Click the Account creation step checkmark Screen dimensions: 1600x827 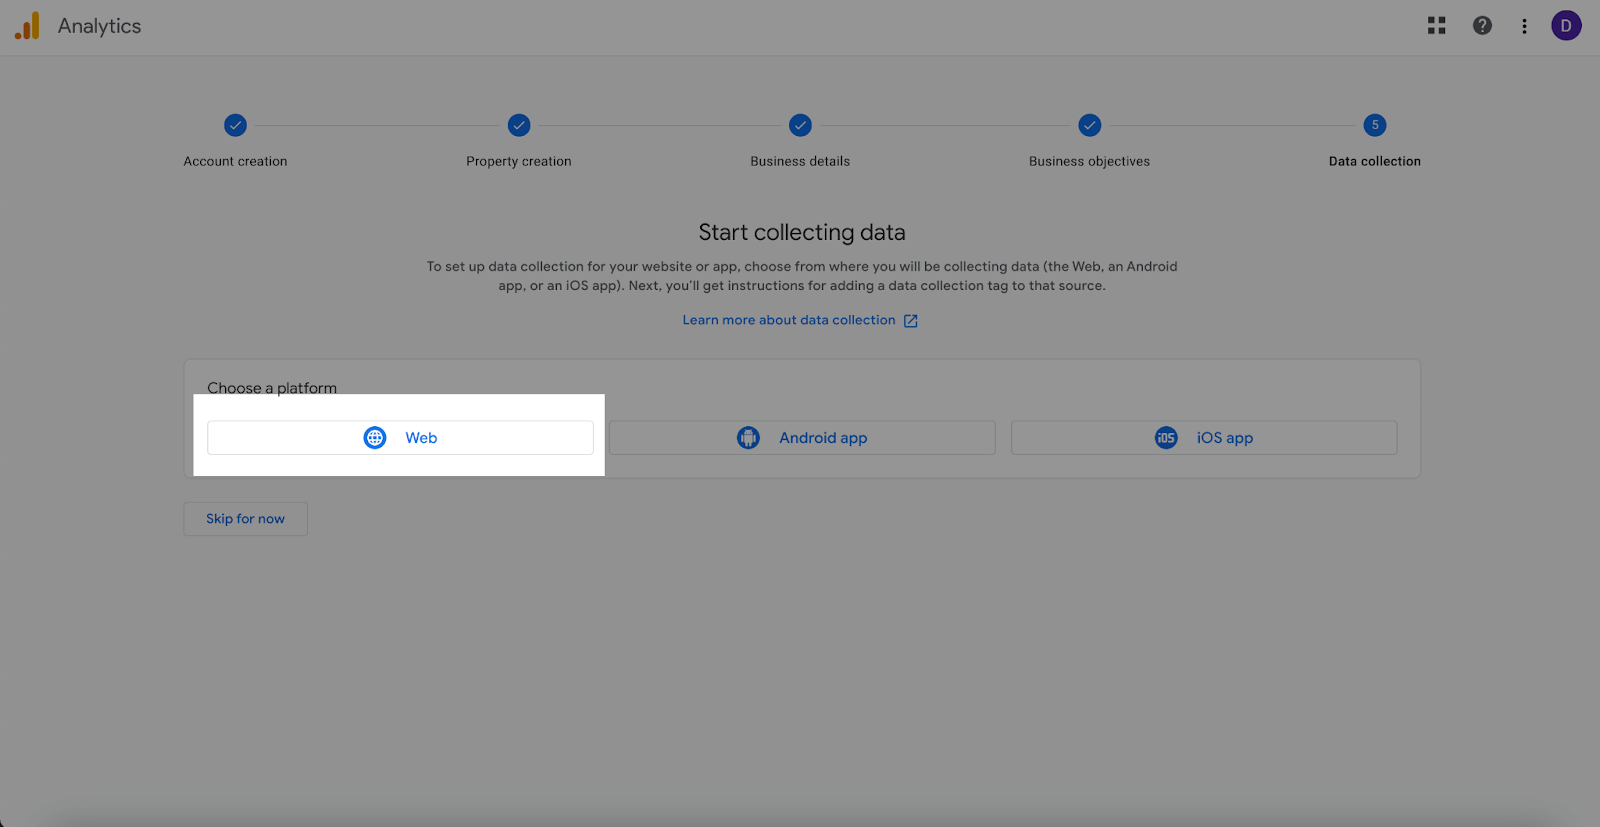tap(235, 125)
